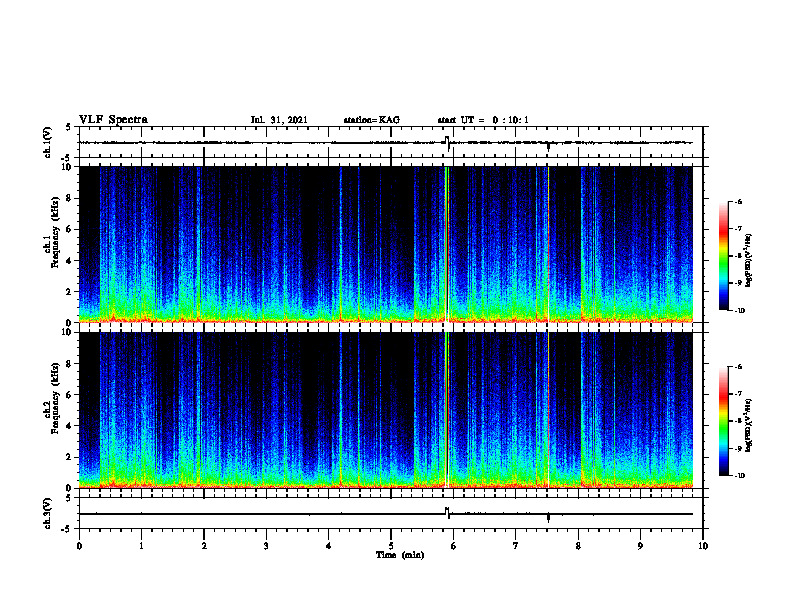
Task: Click the pulse in the ch.1 waveform trace near 5.9 min
Action: tap(447, 142)
